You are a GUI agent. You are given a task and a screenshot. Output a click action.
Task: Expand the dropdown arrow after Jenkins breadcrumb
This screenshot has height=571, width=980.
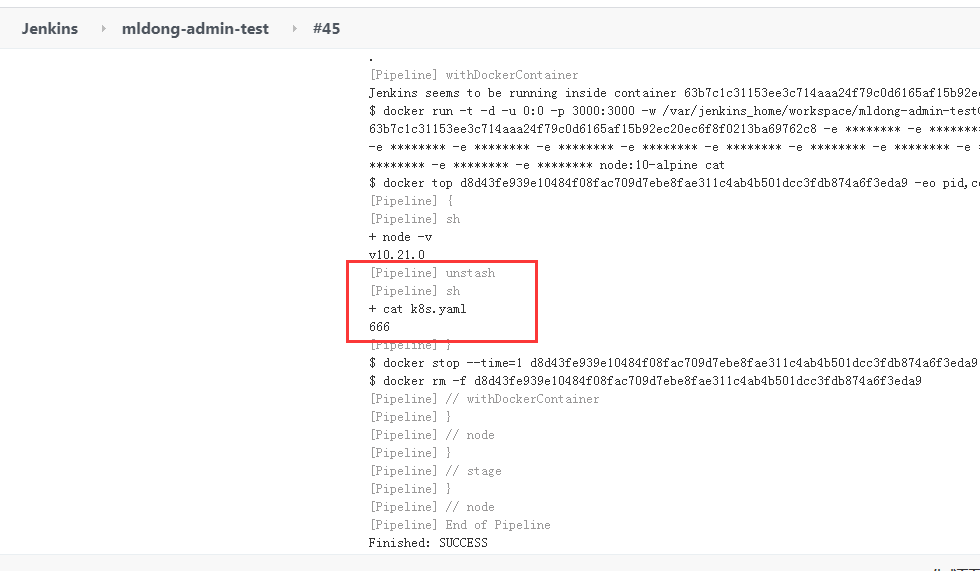[103, 29]
